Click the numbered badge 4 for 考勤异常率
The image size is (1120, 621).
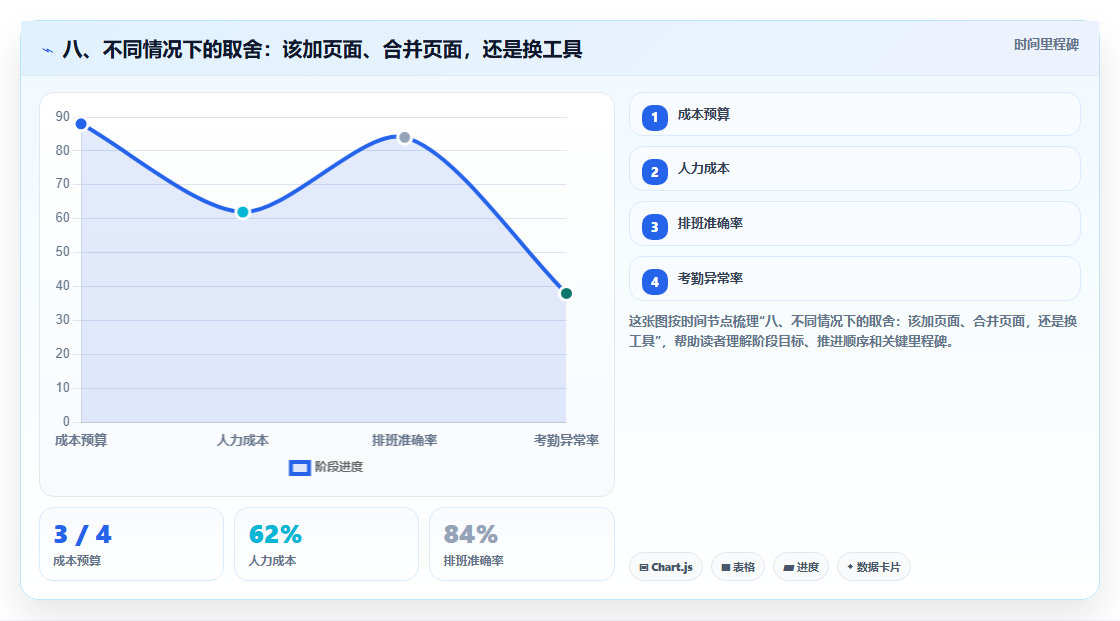pyautogui.click(x=654, y=282)
